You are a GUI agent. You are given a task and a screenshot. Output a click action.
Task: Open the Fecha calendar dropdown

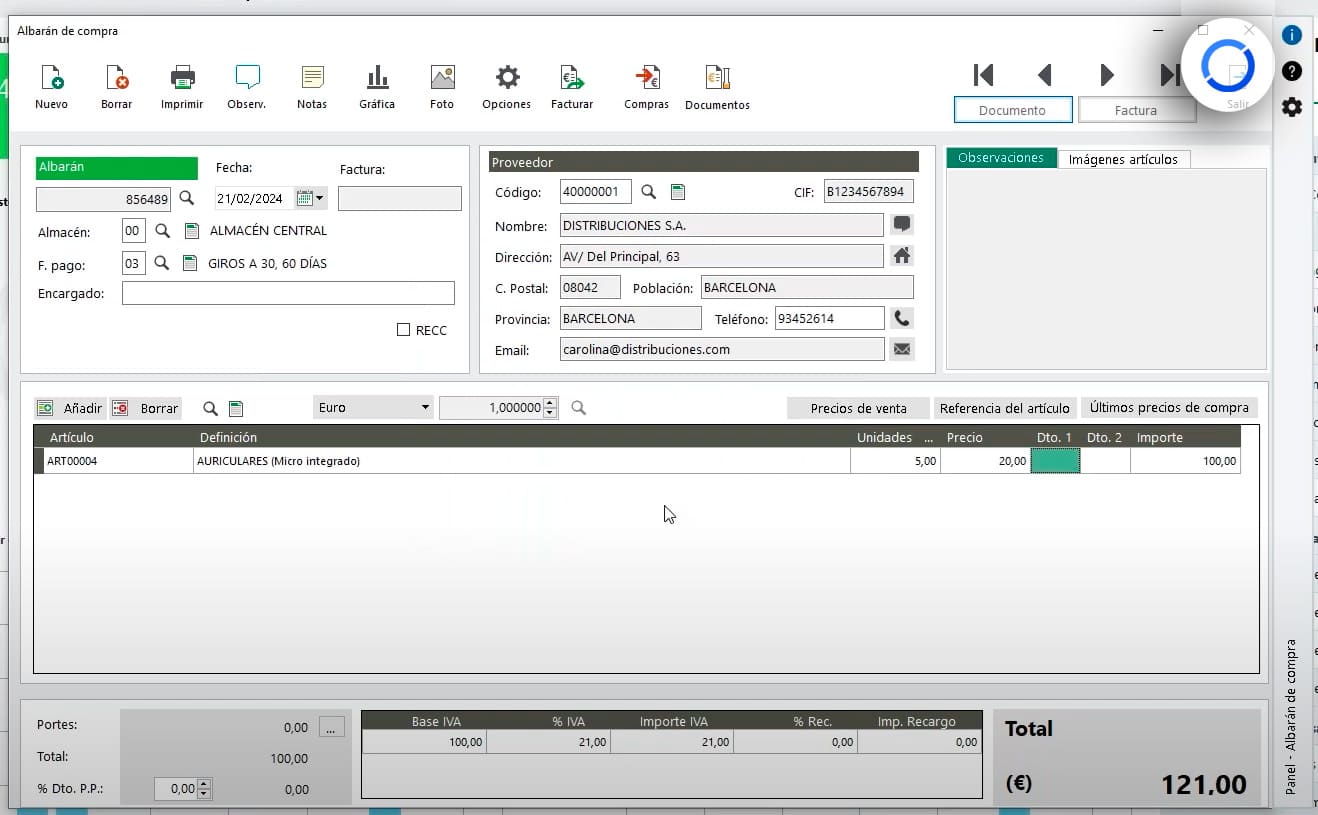click(313, 197)
